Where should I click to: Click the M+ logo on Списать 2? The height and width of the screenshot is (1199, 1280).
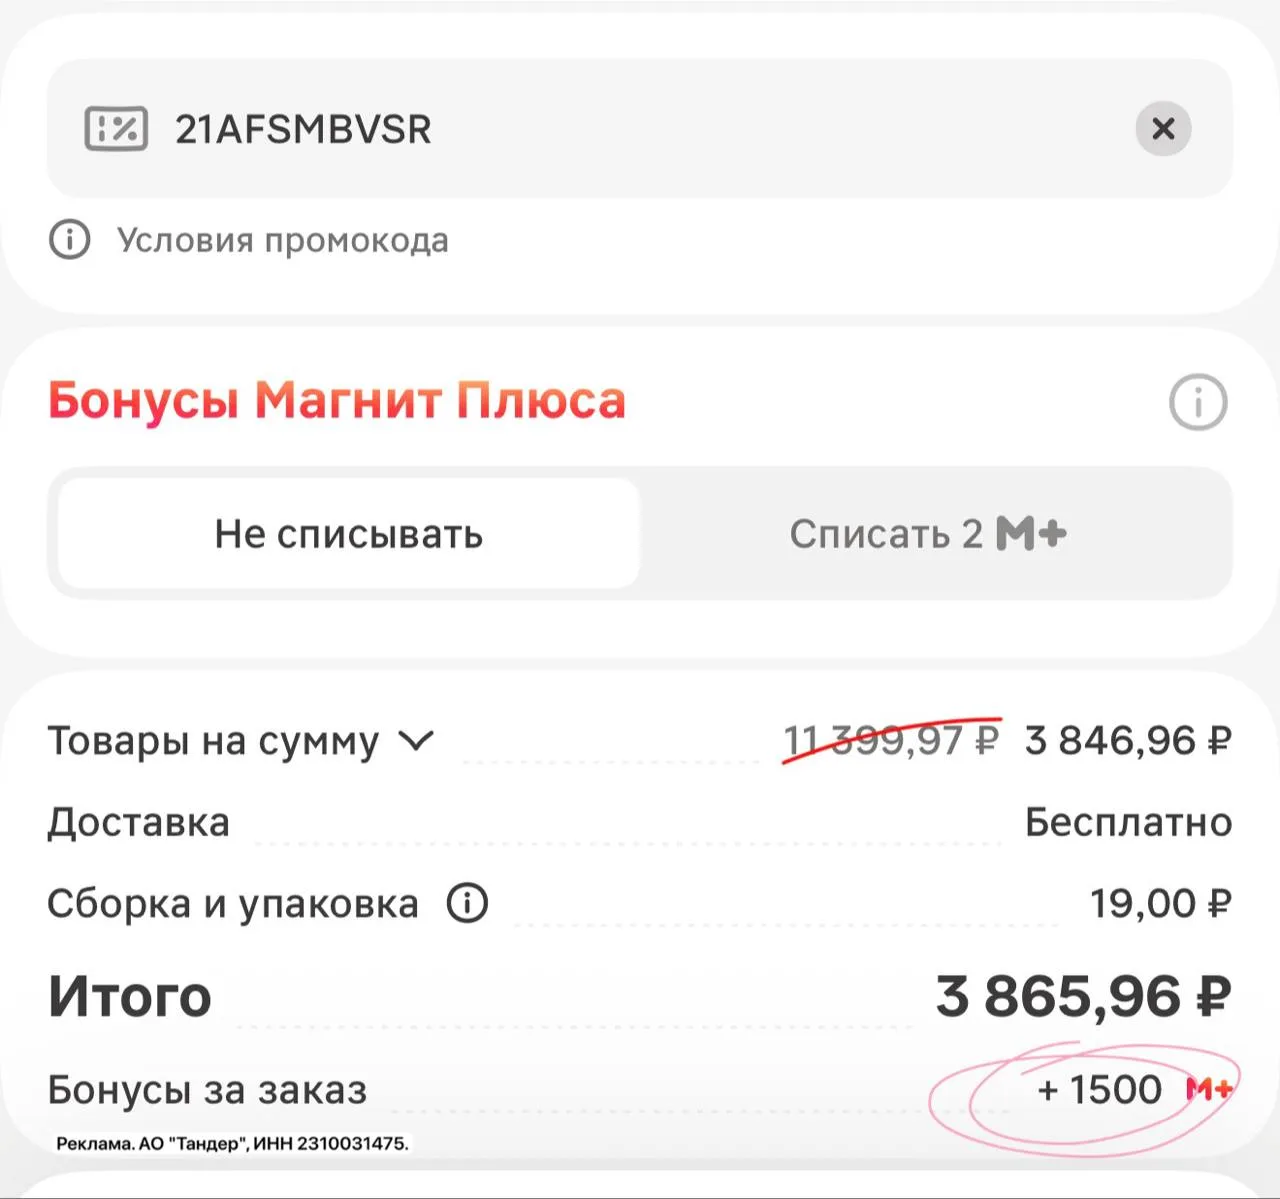(x=1031, y=533)
